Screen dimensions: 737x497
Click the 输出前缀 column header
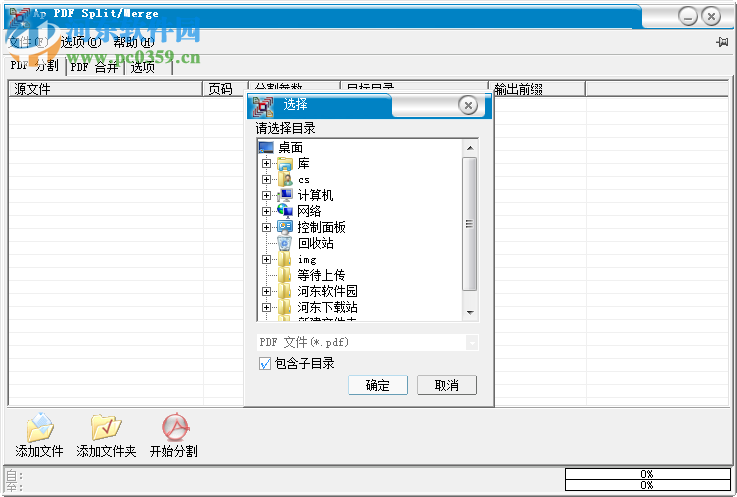537,89
